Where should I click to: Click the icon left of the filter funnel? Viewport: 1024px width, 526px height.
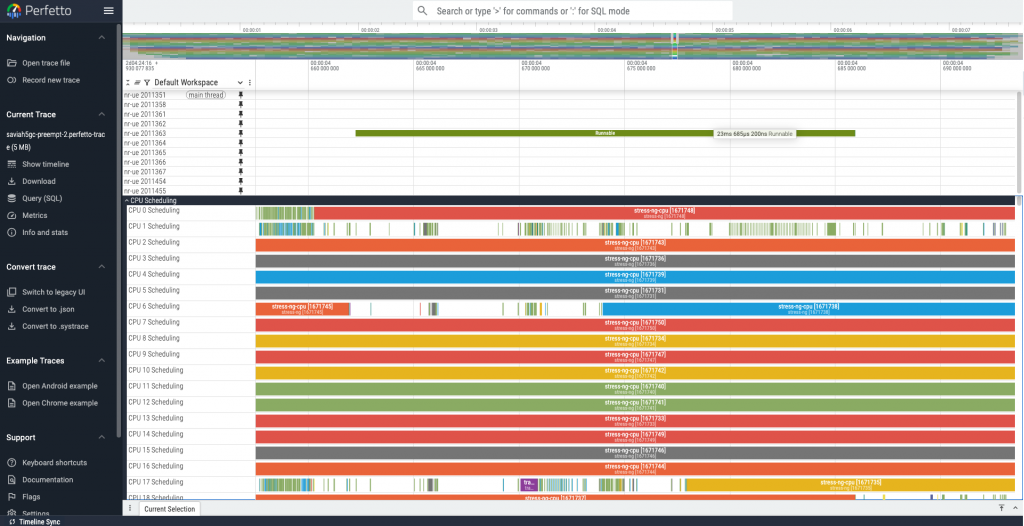point(137,83)
